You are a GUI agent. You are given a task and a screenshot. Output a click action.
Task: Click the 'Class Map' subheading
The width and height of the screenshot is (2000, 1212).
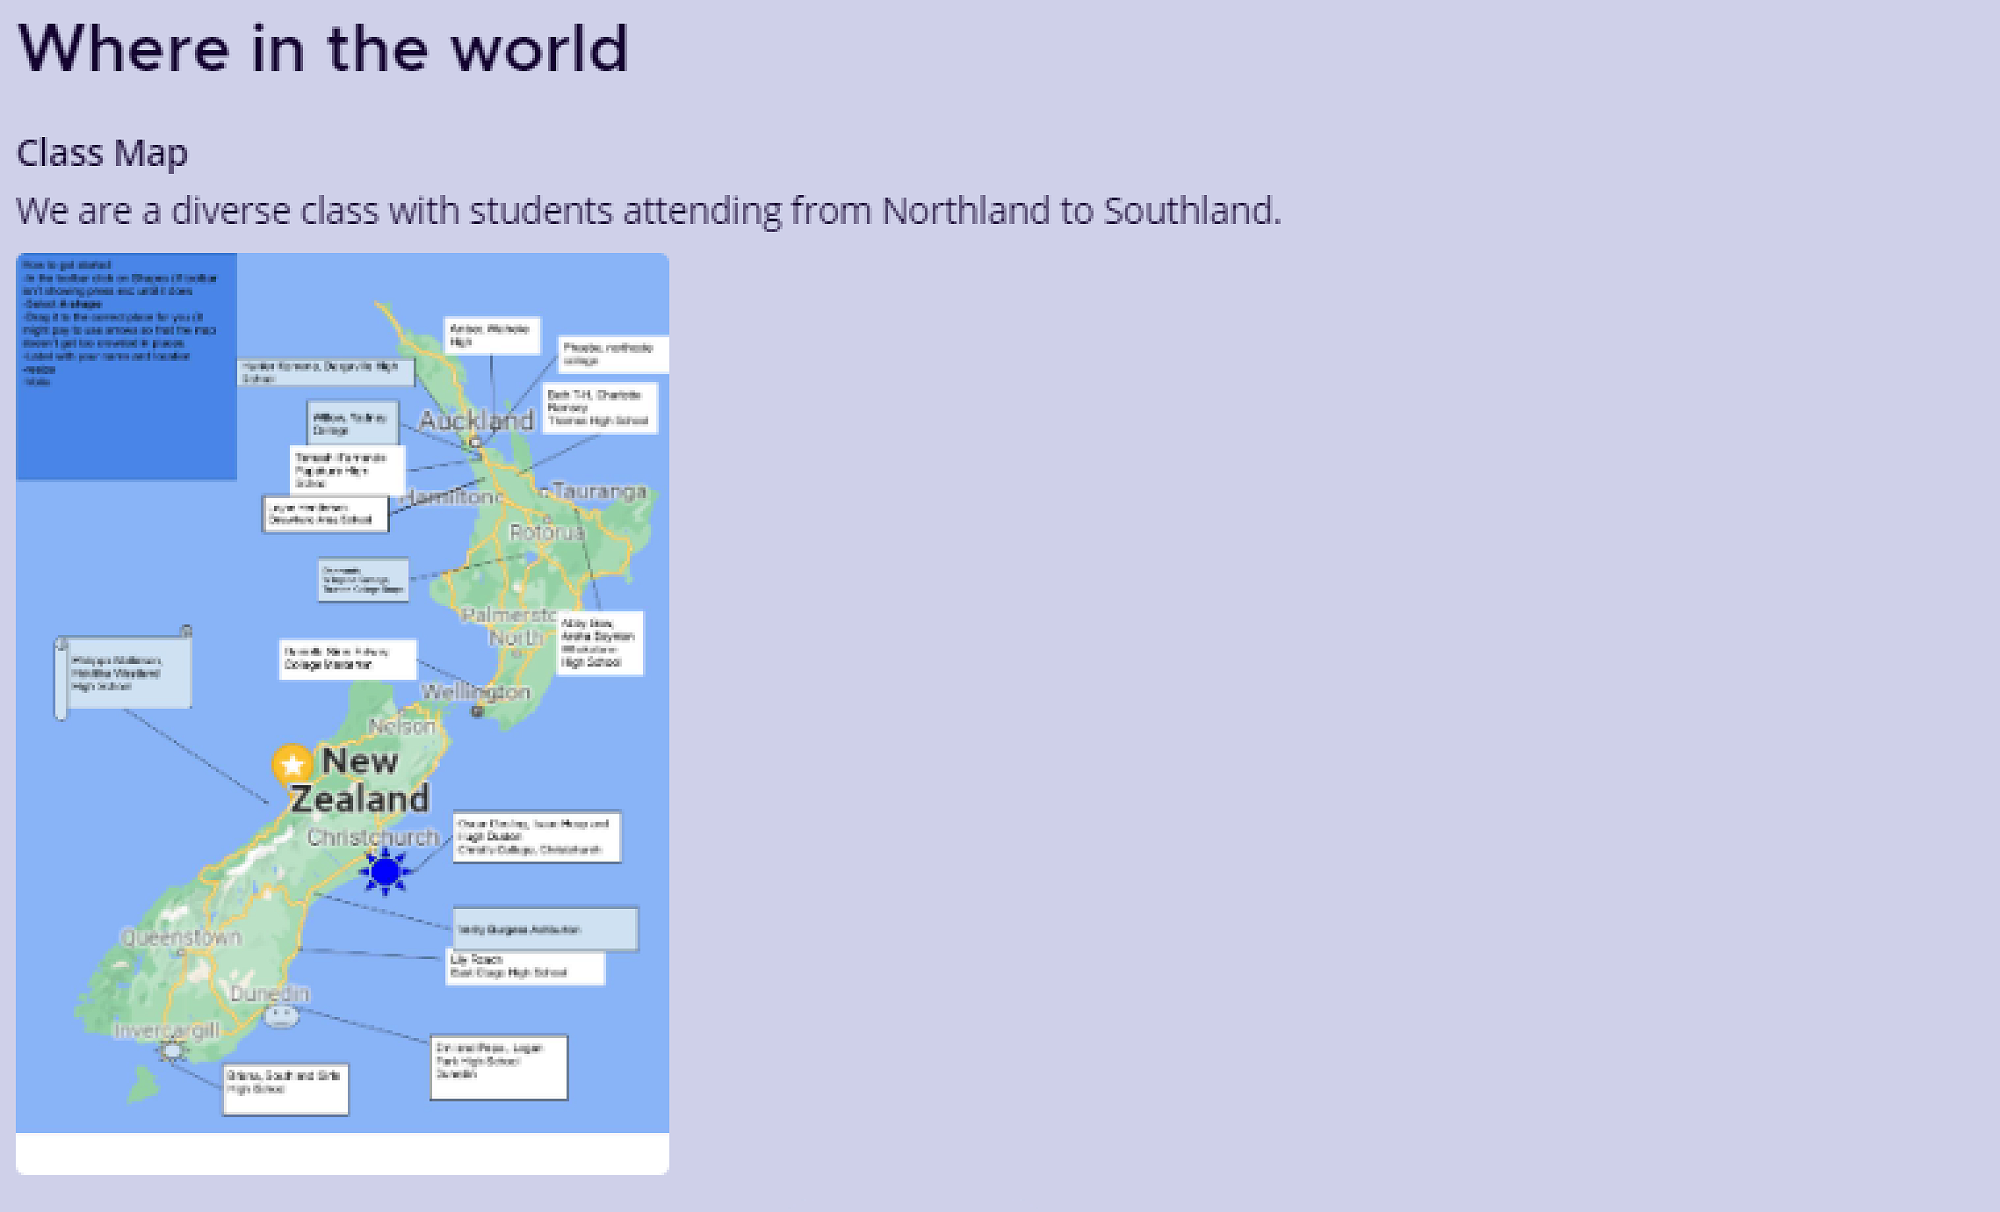pos(102,153)
